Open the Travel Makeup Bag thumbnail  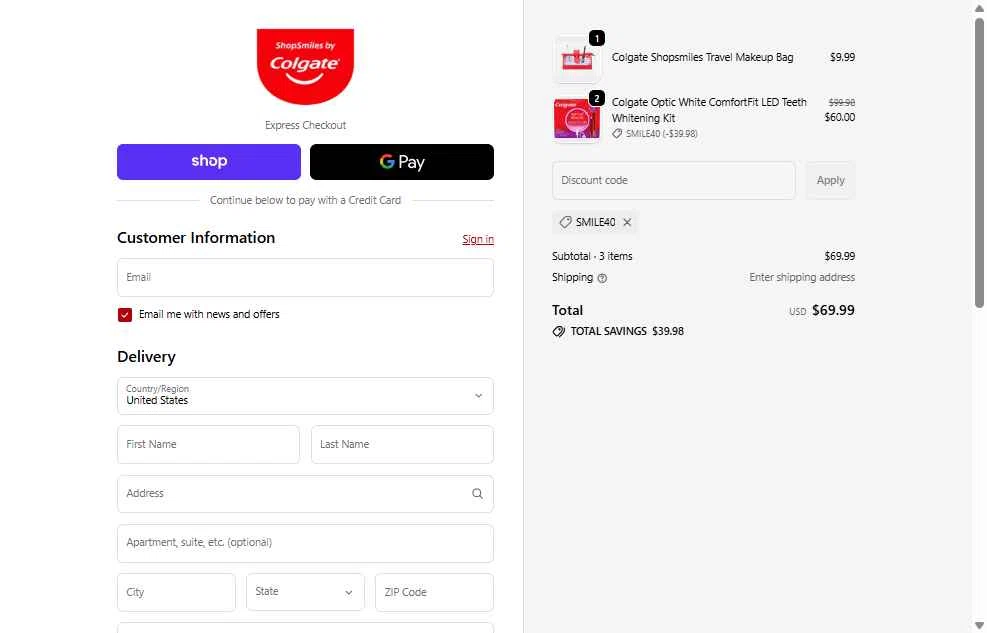click(x=577, y=60)
